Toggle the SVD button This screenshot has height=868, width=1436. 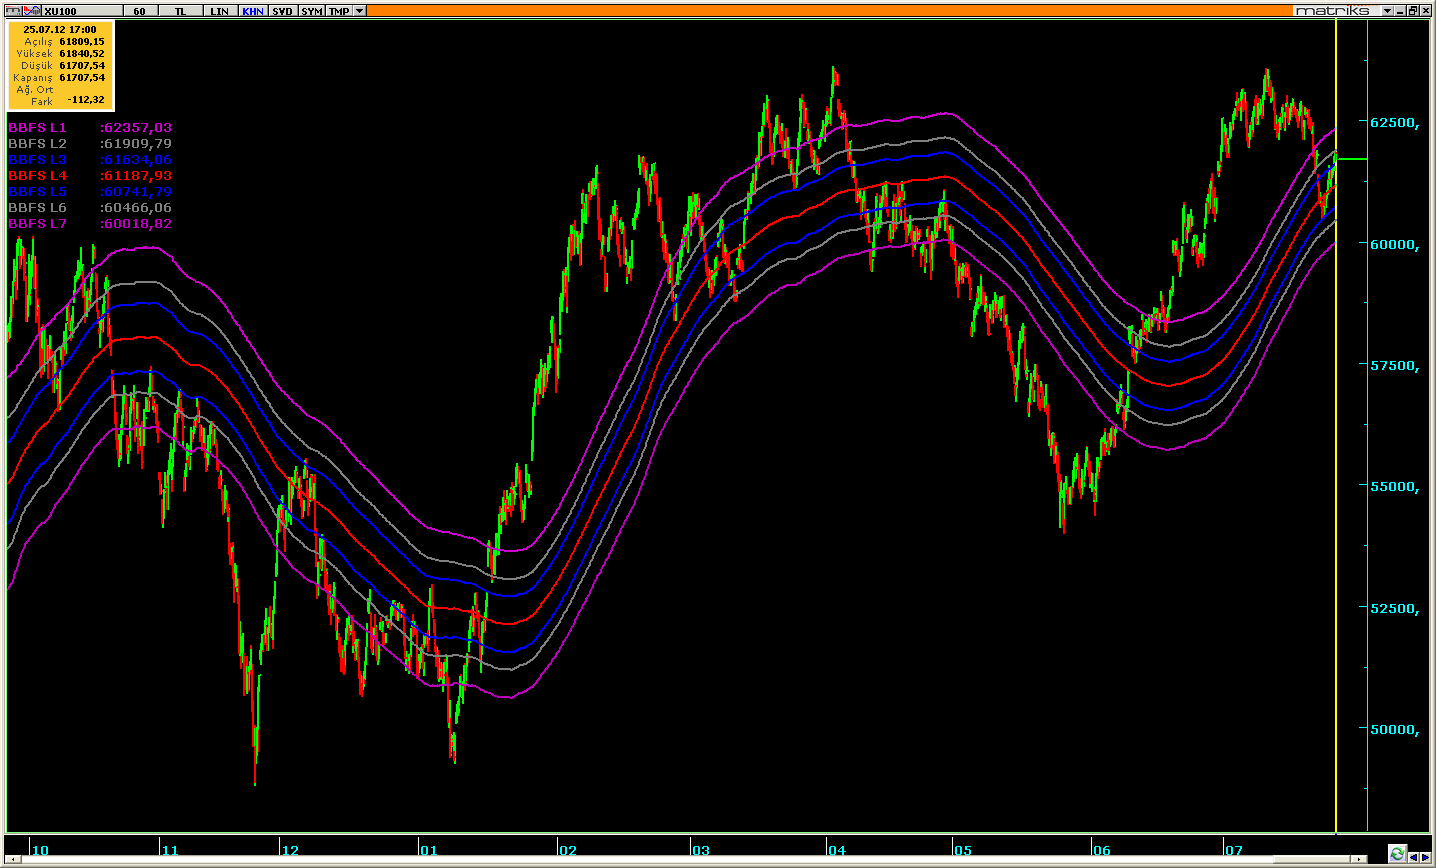pyautogui.click(x=282, y=11)
